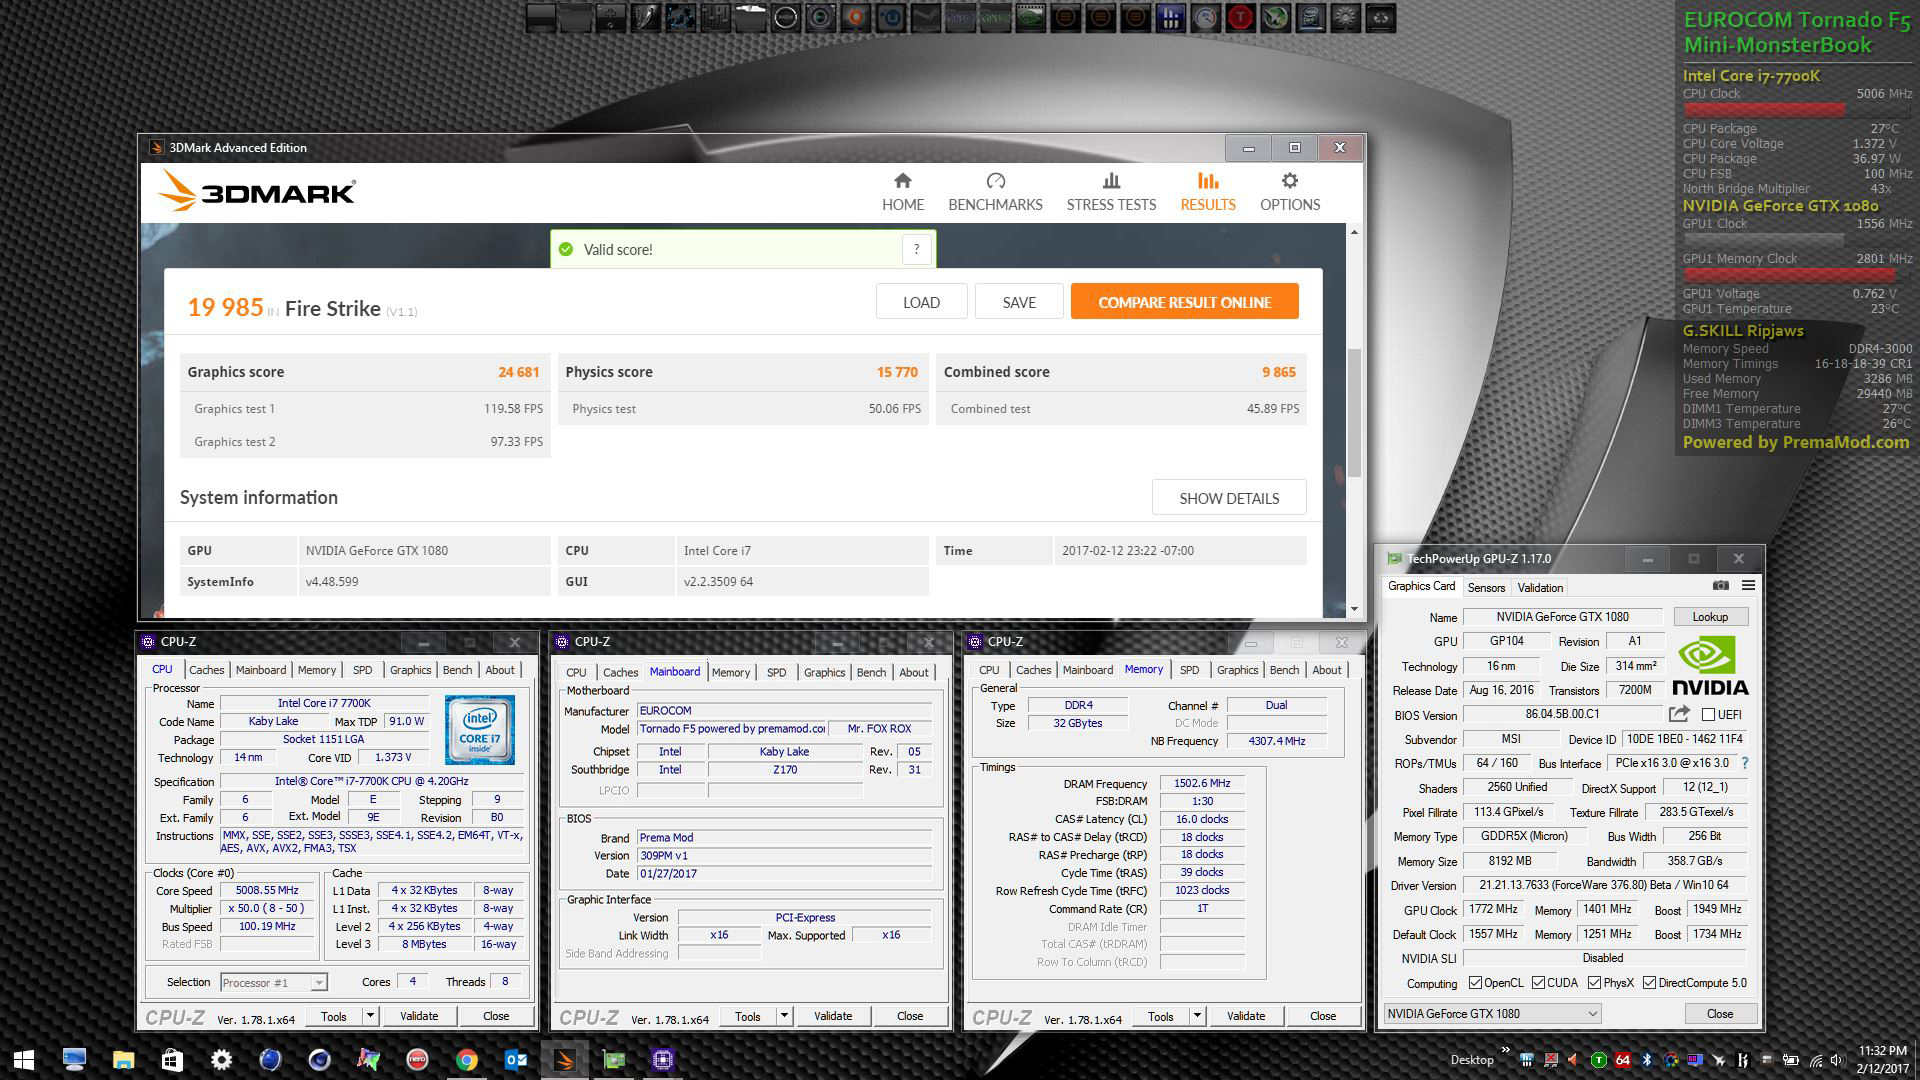This screenshot has width=1920, height=1080.
Task: Open Outlook from the taskbar
Action: tap(515, 1059)
